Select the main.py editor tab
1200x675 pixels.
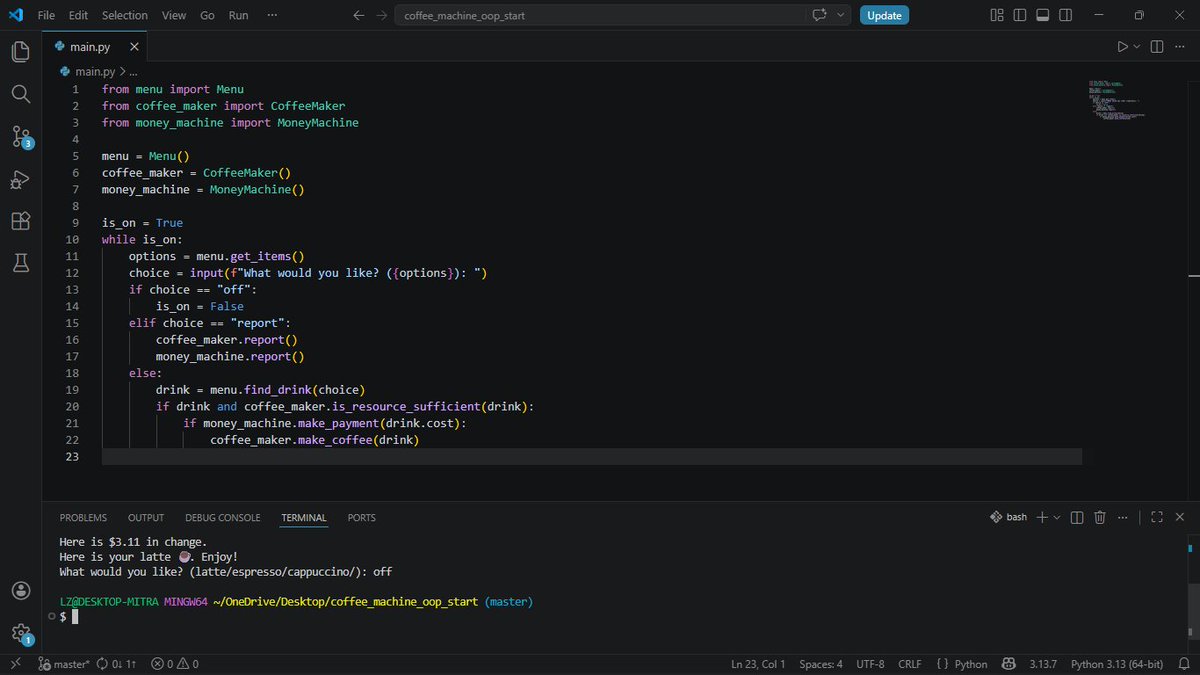(x=95, y=47)
